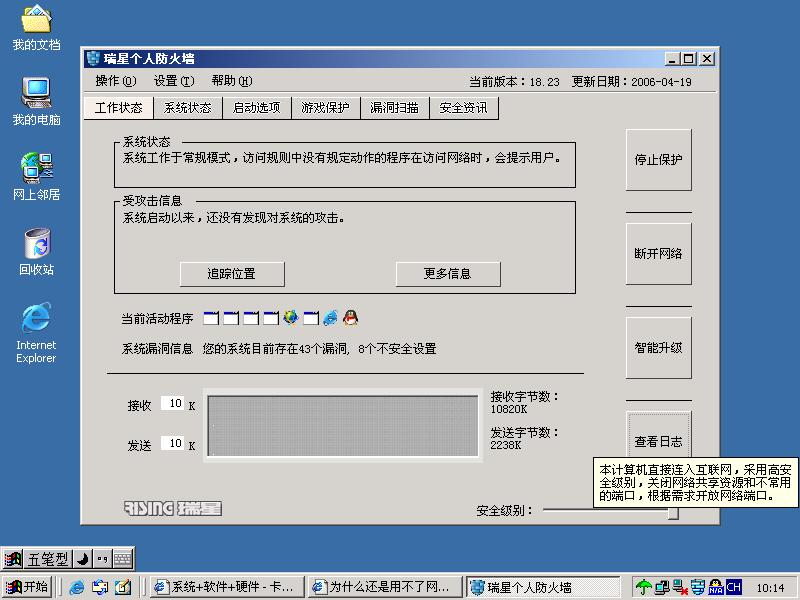The image size is (800, 600).
Task: Select the 我的电脑 desktop icon
Action: tap(36, 101)
